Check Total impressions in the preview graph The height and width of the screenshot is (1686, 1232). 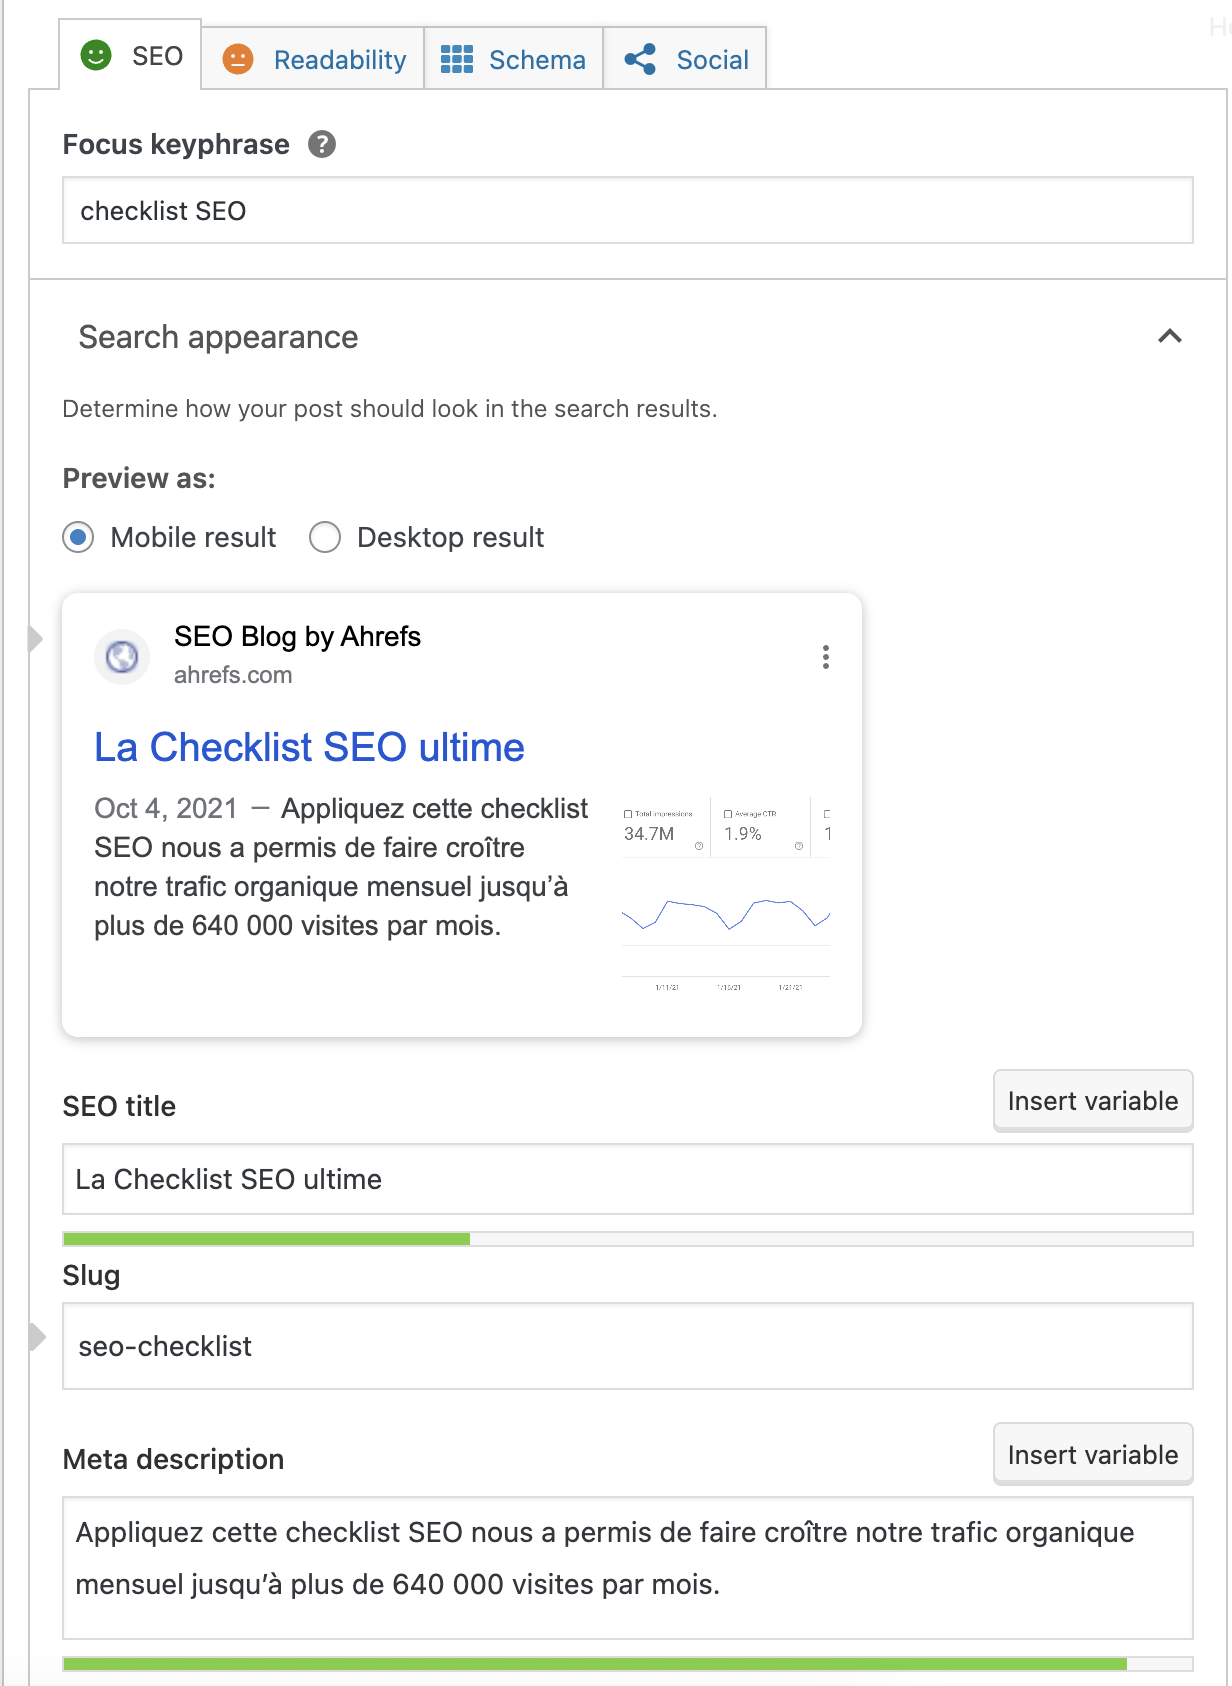627,812
